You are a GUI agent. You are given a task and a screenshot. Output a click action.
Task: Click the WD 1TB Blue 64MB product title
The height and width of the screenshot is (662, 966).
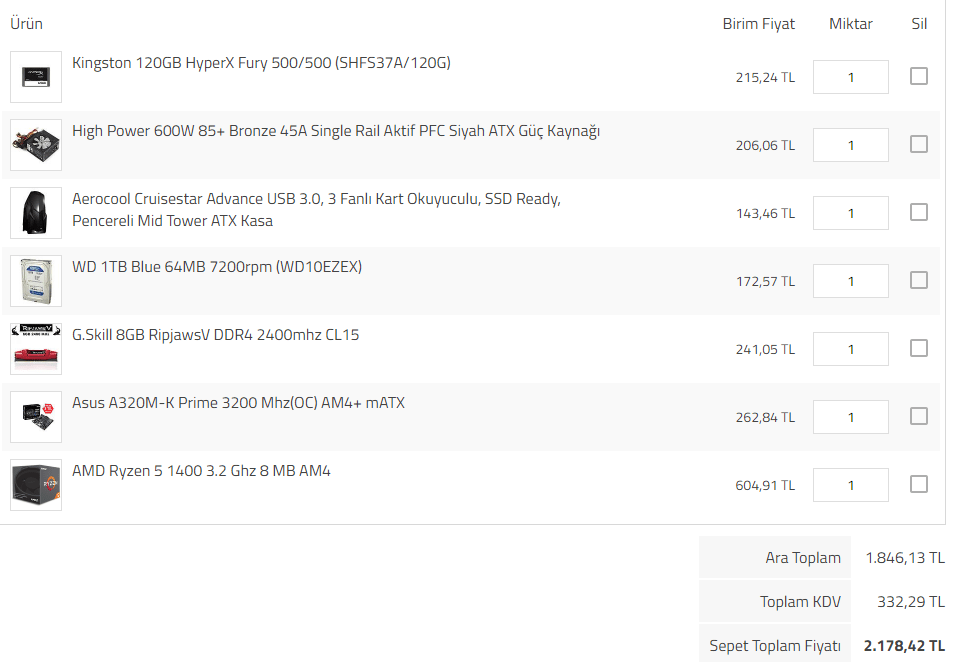[217, 267]
